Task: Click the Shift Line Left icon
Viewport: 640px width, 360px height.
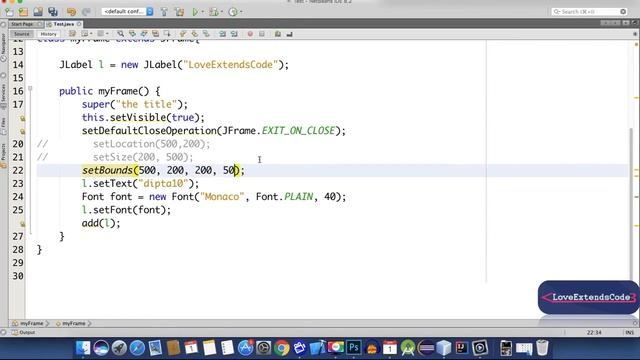Action: tap(222, 34)
